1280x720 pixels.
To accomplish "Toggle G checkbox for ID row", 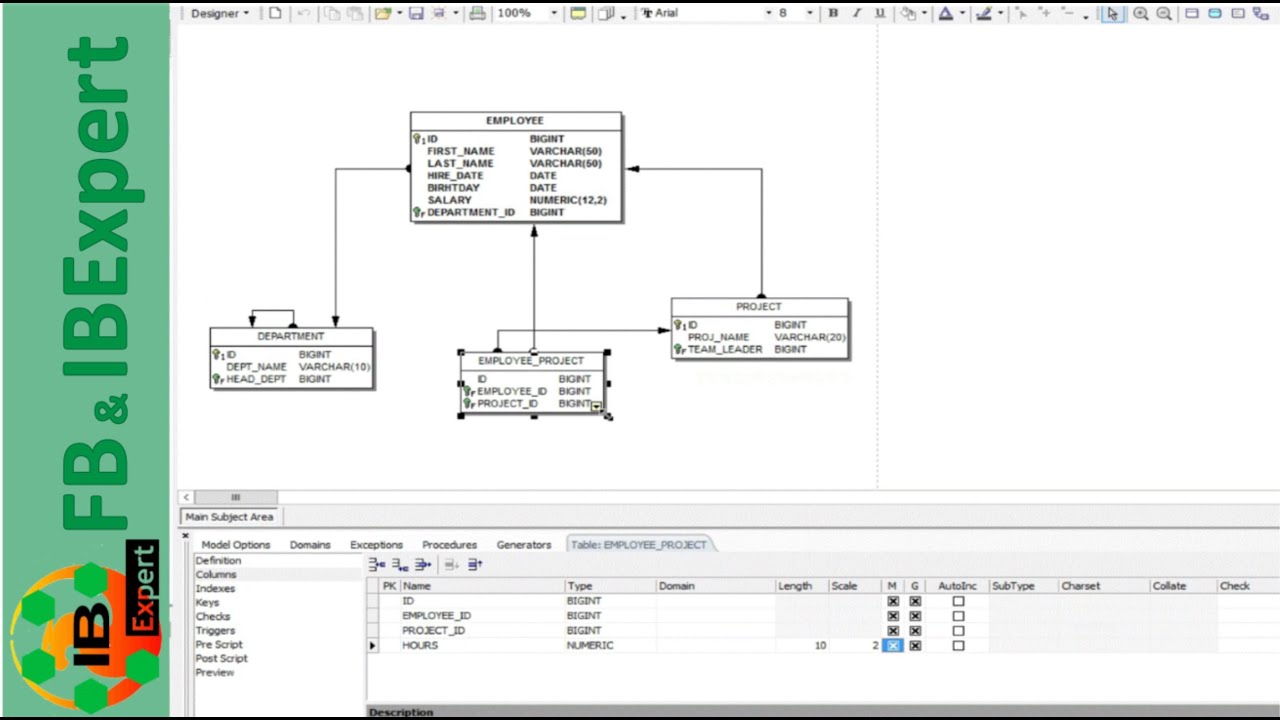I will click(915, 601).
